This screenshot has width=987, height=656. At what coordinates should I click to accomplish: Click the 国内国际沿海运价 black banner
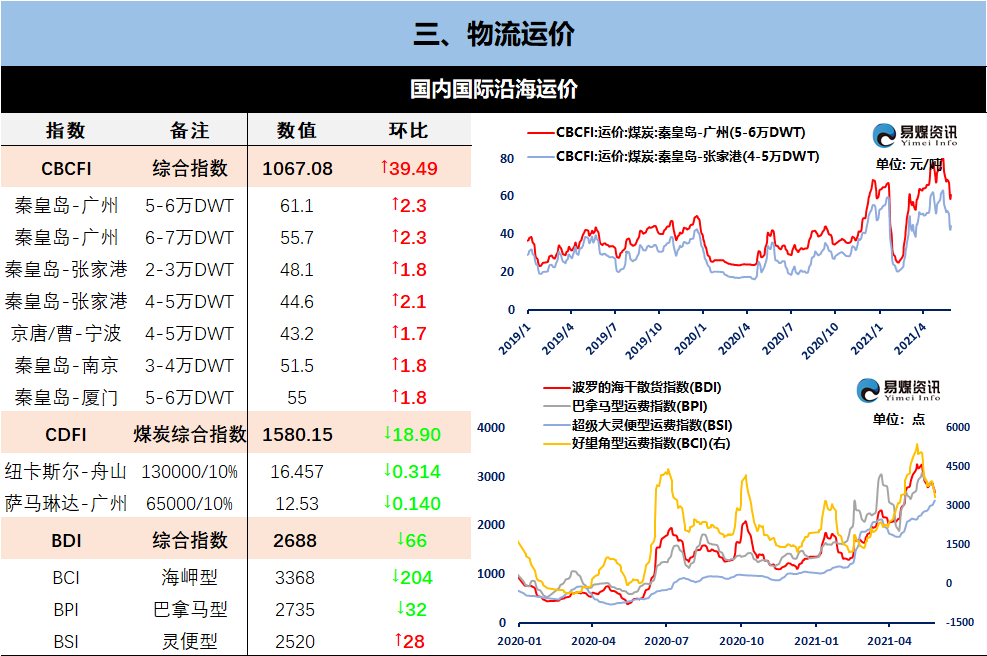pyautogui.click(x=494, y=89)
